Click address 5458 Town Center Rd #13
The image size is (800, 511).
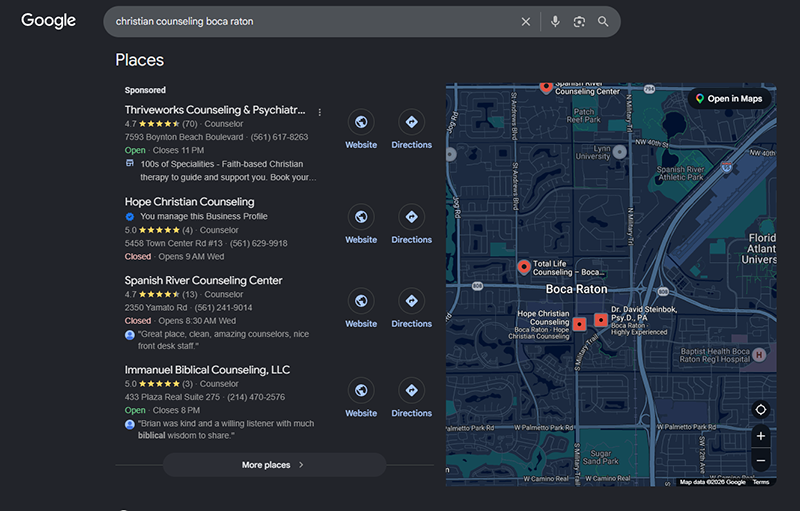[x=173, y=243]
